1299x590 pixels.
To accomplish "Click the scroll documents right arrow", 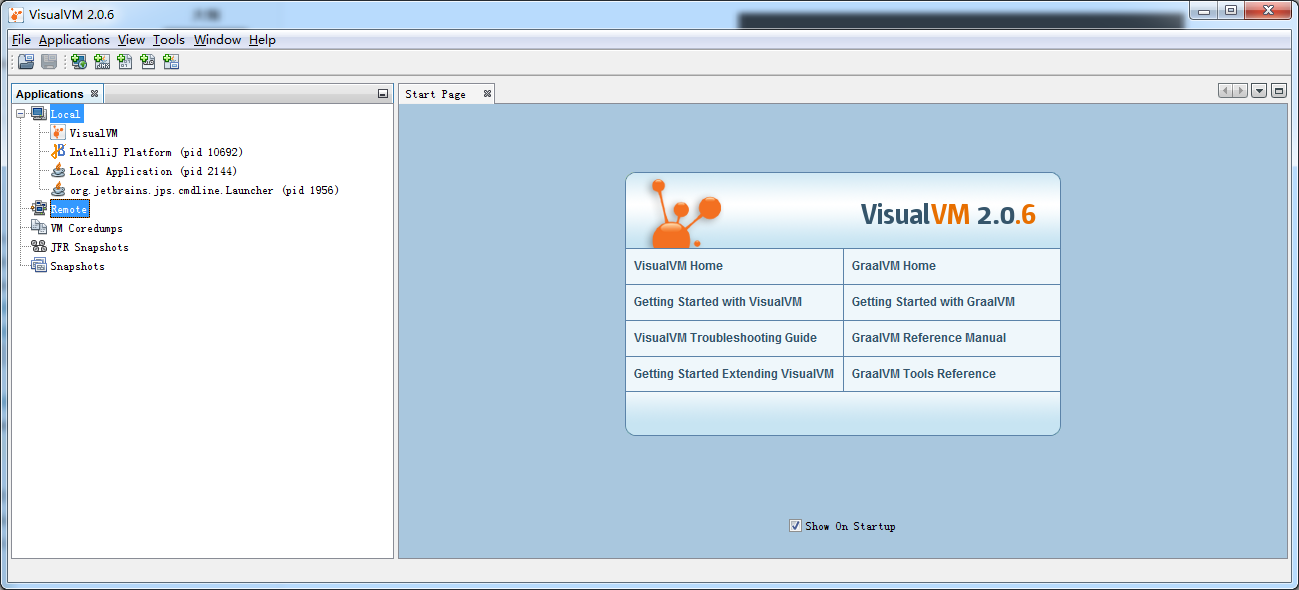I will pyautogui.click(x=1240, y=91).
